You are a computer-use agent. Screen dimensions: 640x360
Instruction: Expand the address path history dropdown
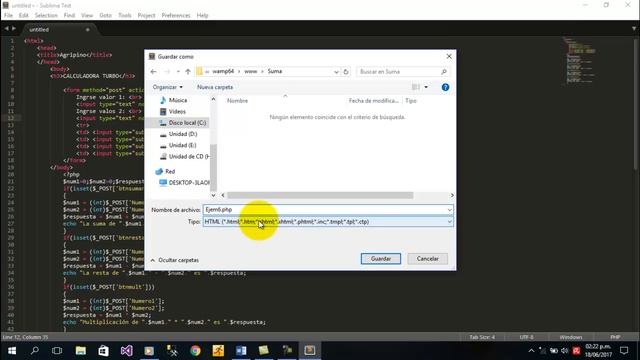pyautogui.click(x=336, y=71)
